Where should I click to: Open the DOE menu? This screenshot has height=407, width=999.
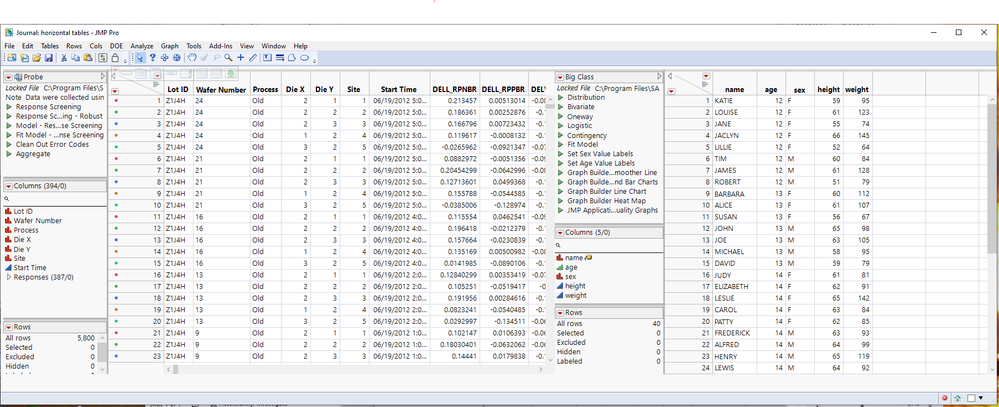(x=116, y=46)
